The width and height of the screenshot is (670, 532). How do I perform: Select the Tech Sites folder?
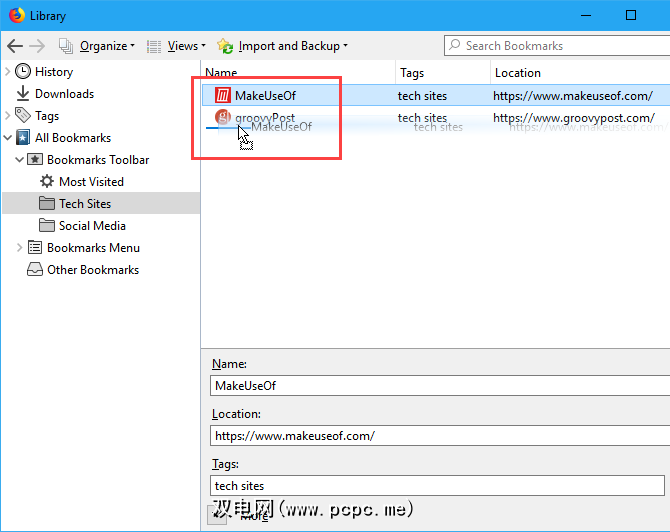click(x=85, y=204)
